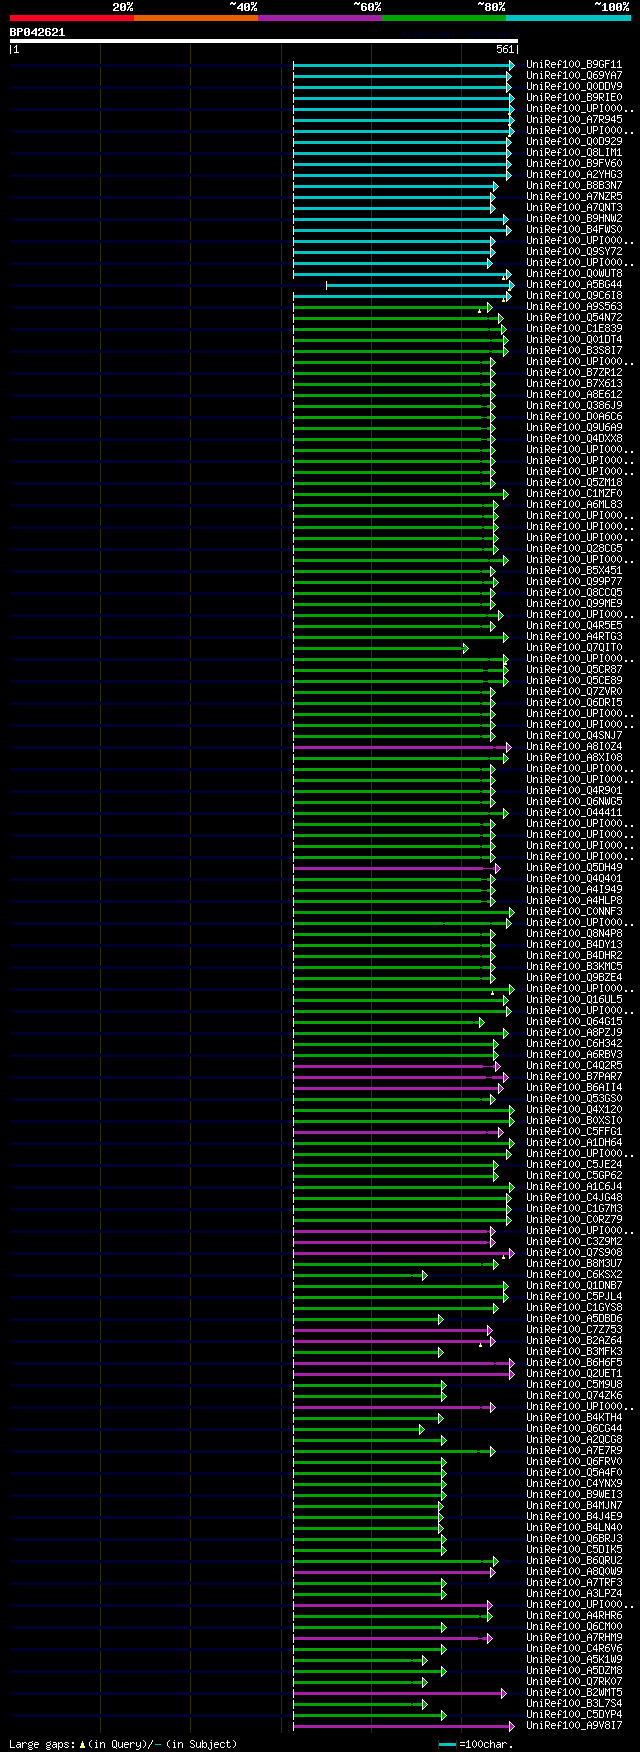Click label UniRef100_C0NNF3
This screenshot has width=640, height=1752.
(574, 911)
